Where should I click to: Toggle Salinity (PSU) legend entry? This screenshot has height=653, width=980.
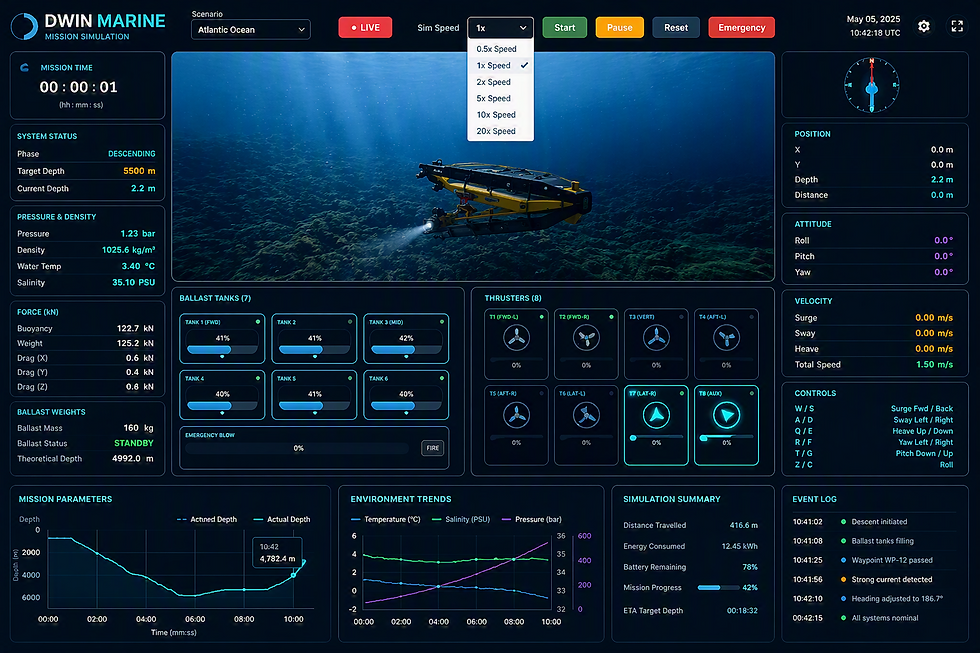pyautogui.click(x=461, y=519)
